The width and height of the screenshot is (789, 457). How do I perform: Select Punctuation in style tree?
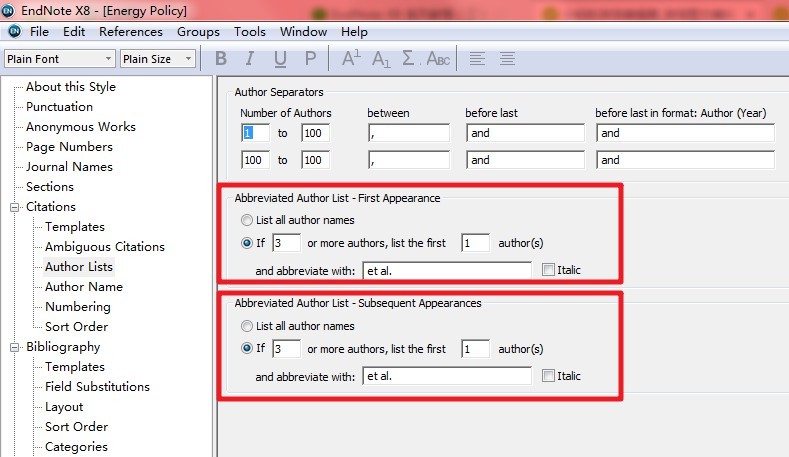click(x=59, y=107)
